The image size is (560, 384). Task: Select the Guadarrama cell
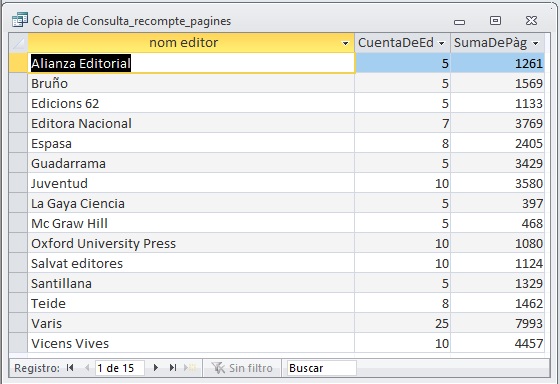[x=191, y=163]
